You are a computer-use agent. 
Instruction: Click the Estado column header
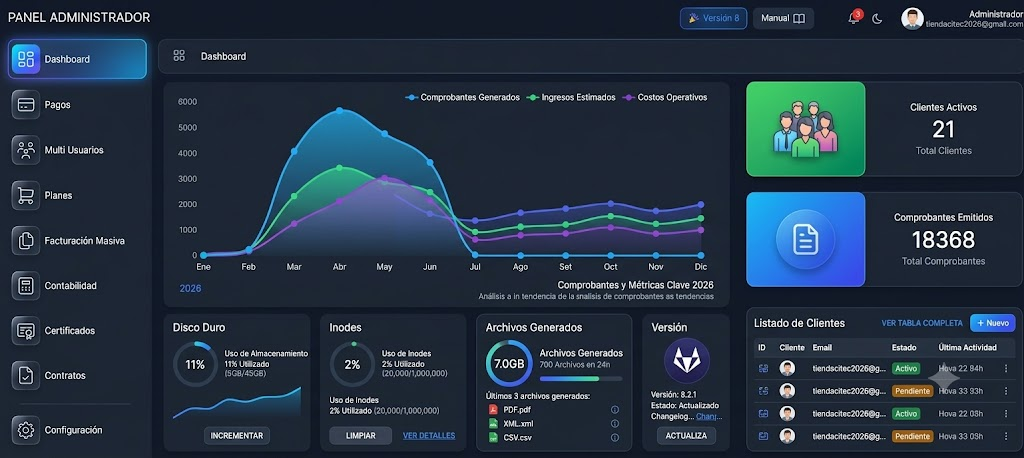[904, 348]
